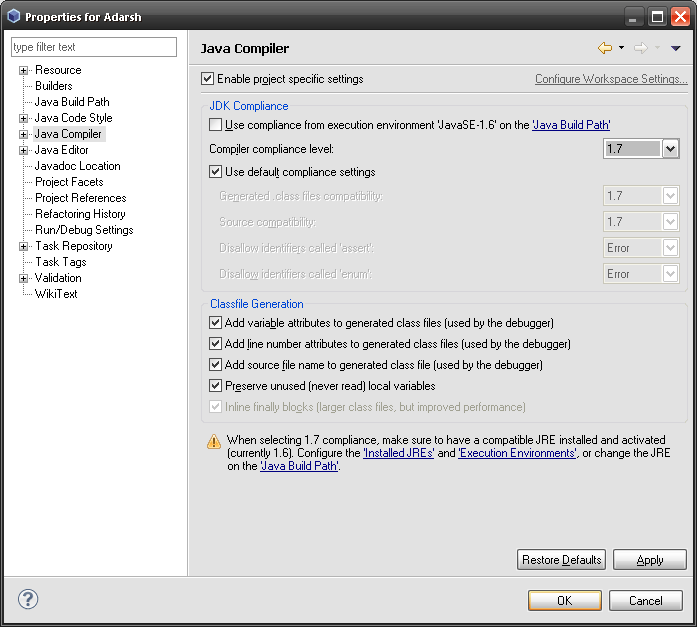Confirm the dialog with OK

click(564, 601)
